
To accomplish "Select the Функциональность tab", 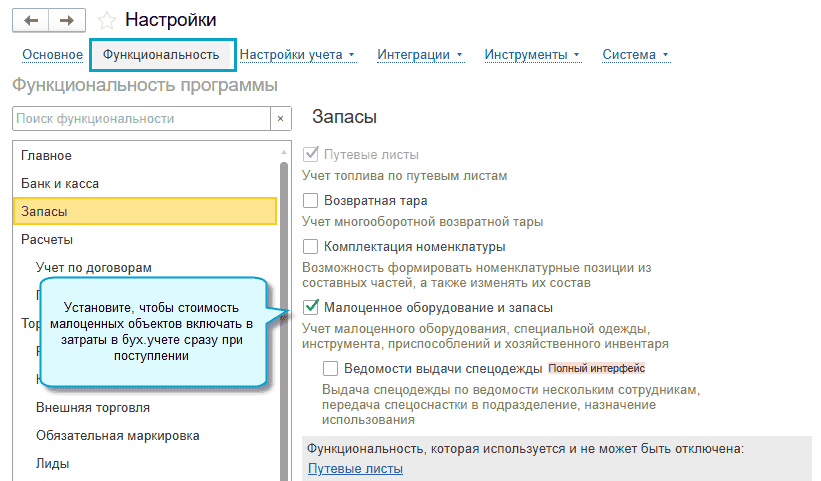I will click(161, 55).
